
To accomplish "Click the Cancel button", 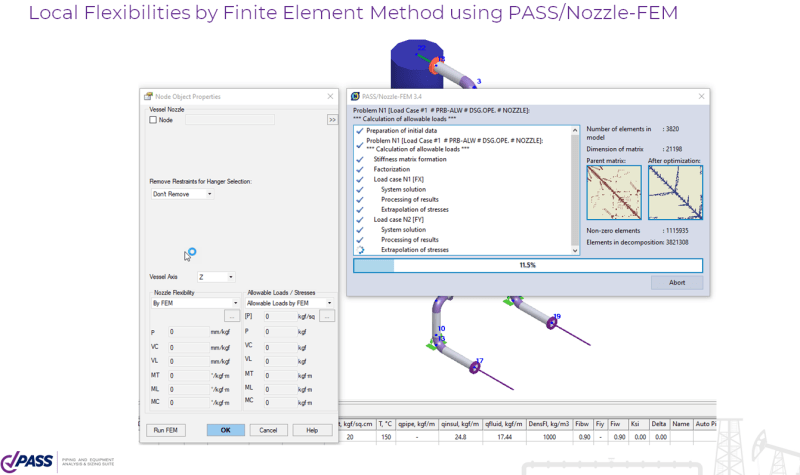I will (x=268, y=430).
